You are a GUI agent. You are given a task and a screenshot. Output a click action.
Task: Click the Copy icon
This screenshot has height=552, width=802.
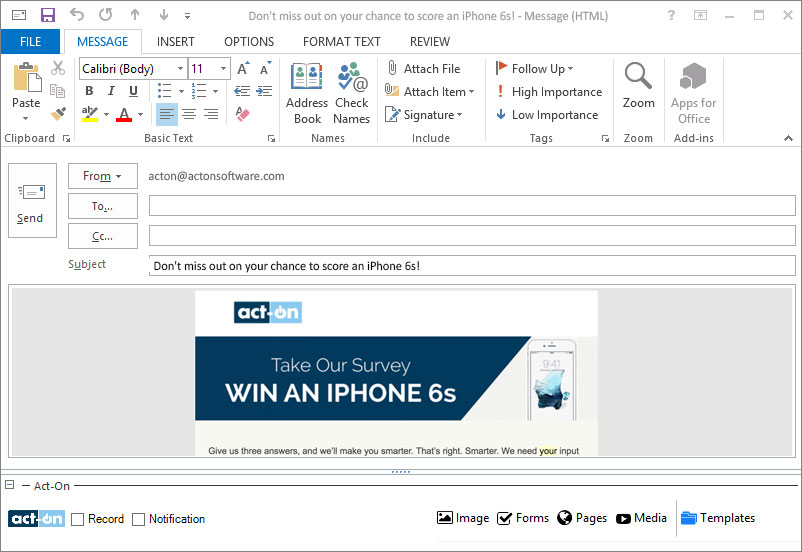pos(57,91)
